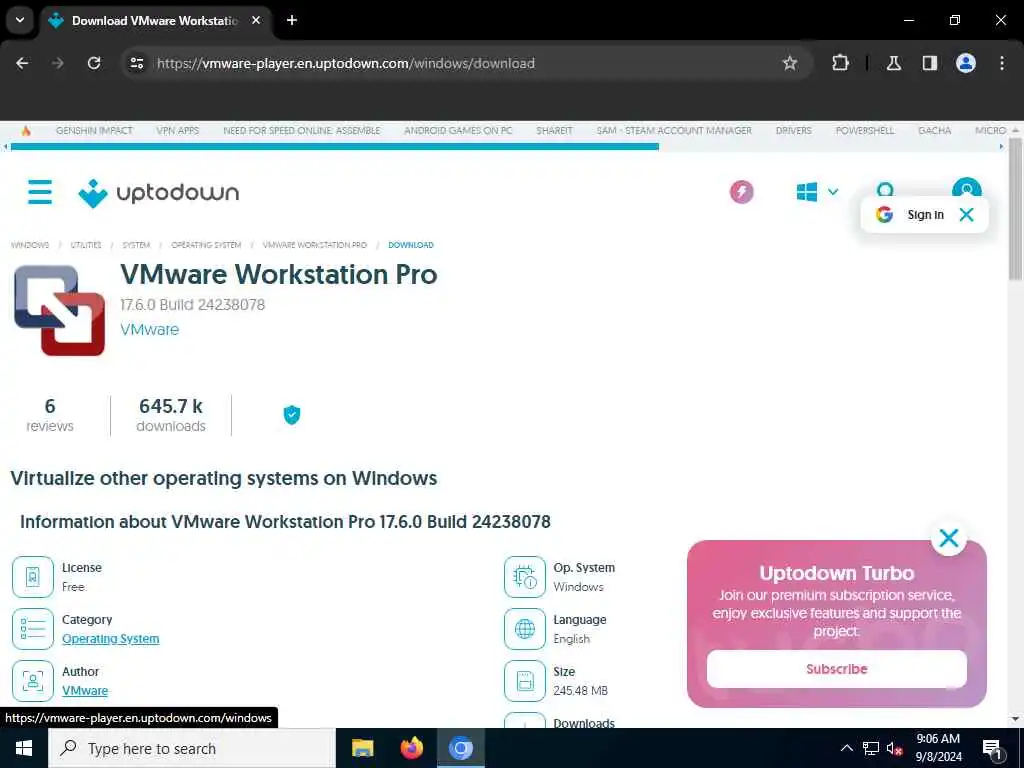The height and width of the screenshot is (768, 1024).
Task: Close the Uptodown Turbo promo card
Action: coord(948,538)
